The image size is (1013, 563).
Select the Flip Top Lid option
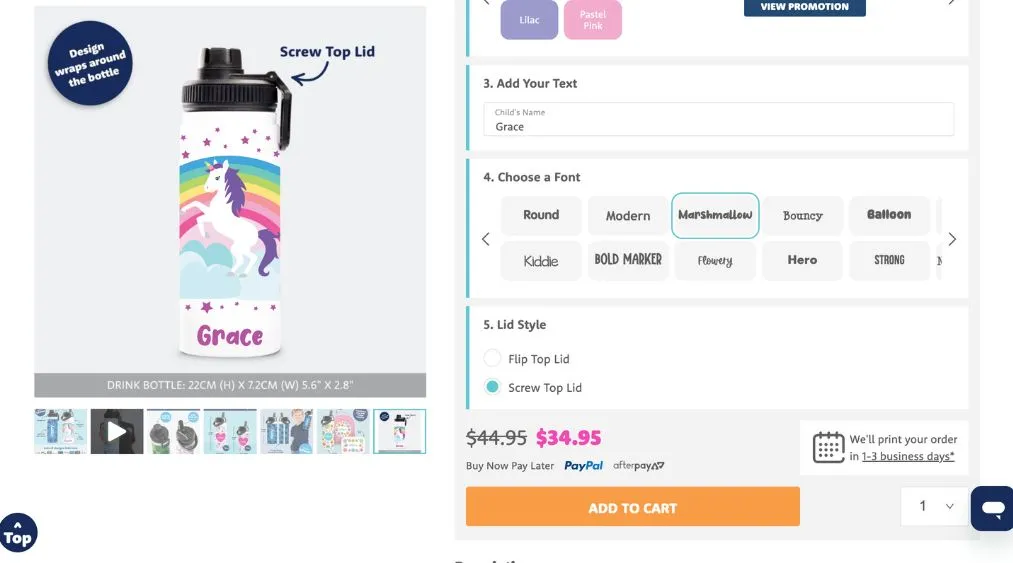coord(492,358)
